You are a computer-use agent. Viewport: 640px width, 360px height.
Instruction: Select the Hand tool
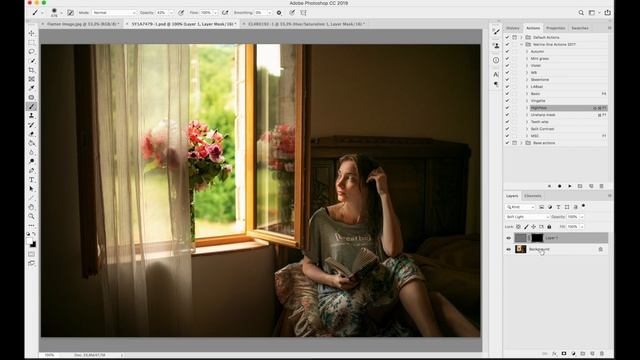point(31,207)
